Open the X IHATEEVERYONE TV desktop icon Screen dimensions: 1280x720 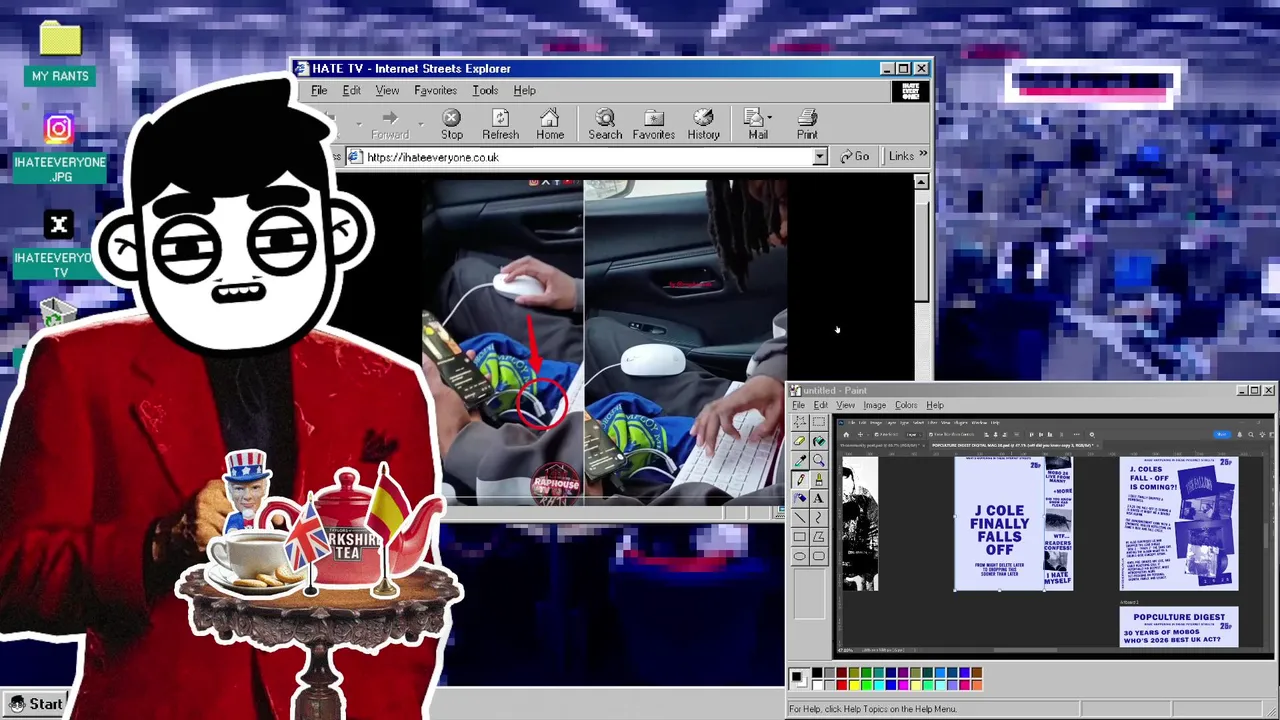pyautogui.click(x=58, y=245)
